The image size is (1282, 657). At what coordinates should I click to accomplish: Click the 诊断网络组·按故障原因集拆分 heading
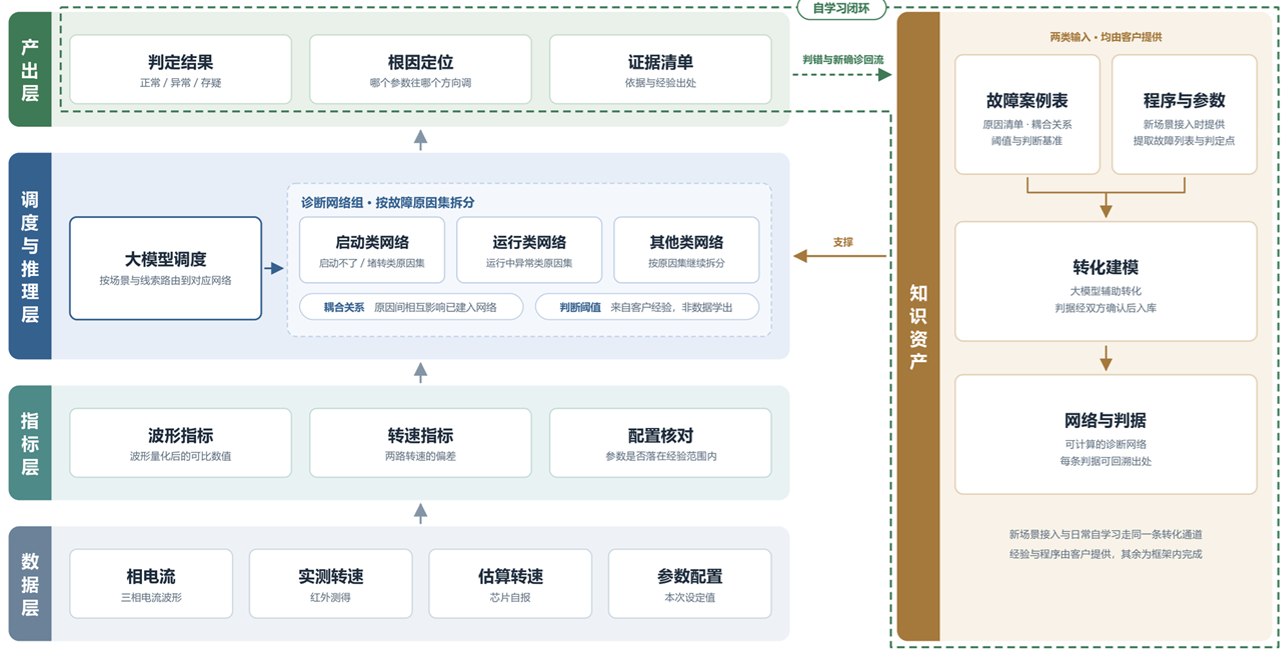tap(388, 202)
